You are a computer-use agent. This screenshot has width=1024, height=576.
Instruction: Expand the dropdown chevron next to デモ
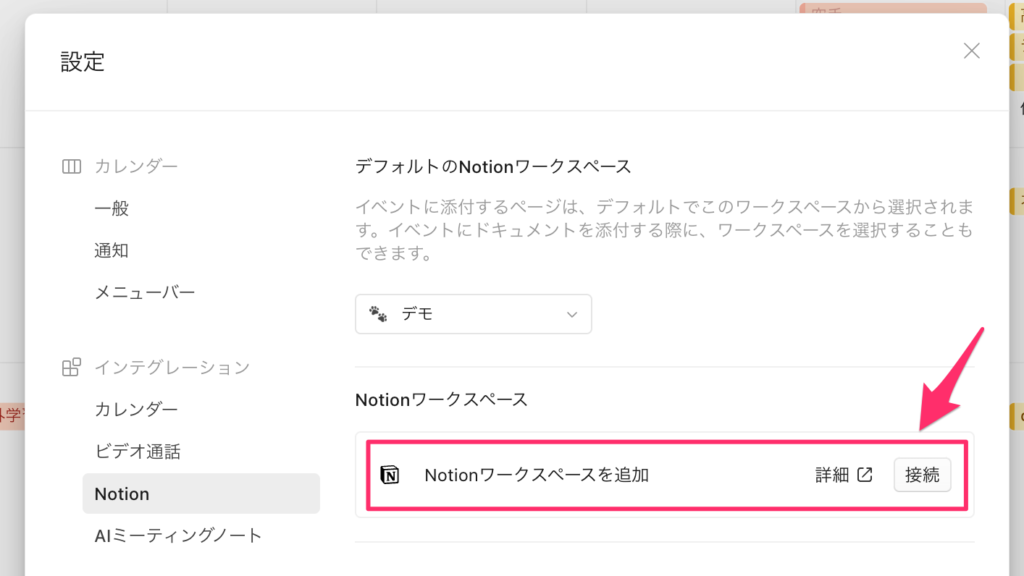click(571, 315)
